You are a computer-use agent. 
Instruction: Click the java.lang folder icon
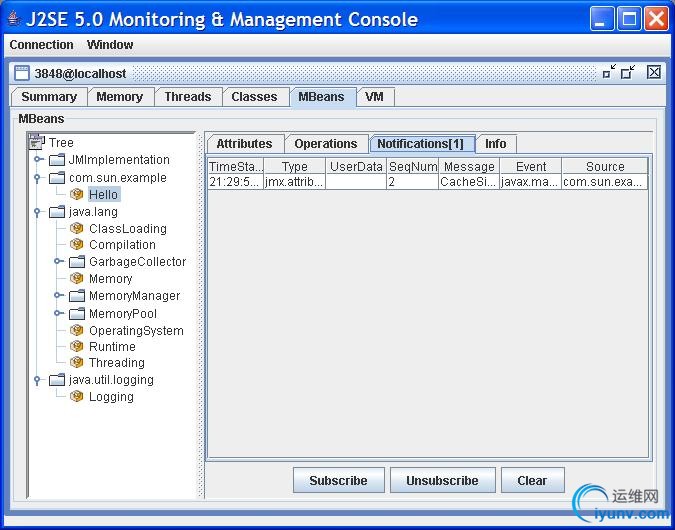[57, 212]
